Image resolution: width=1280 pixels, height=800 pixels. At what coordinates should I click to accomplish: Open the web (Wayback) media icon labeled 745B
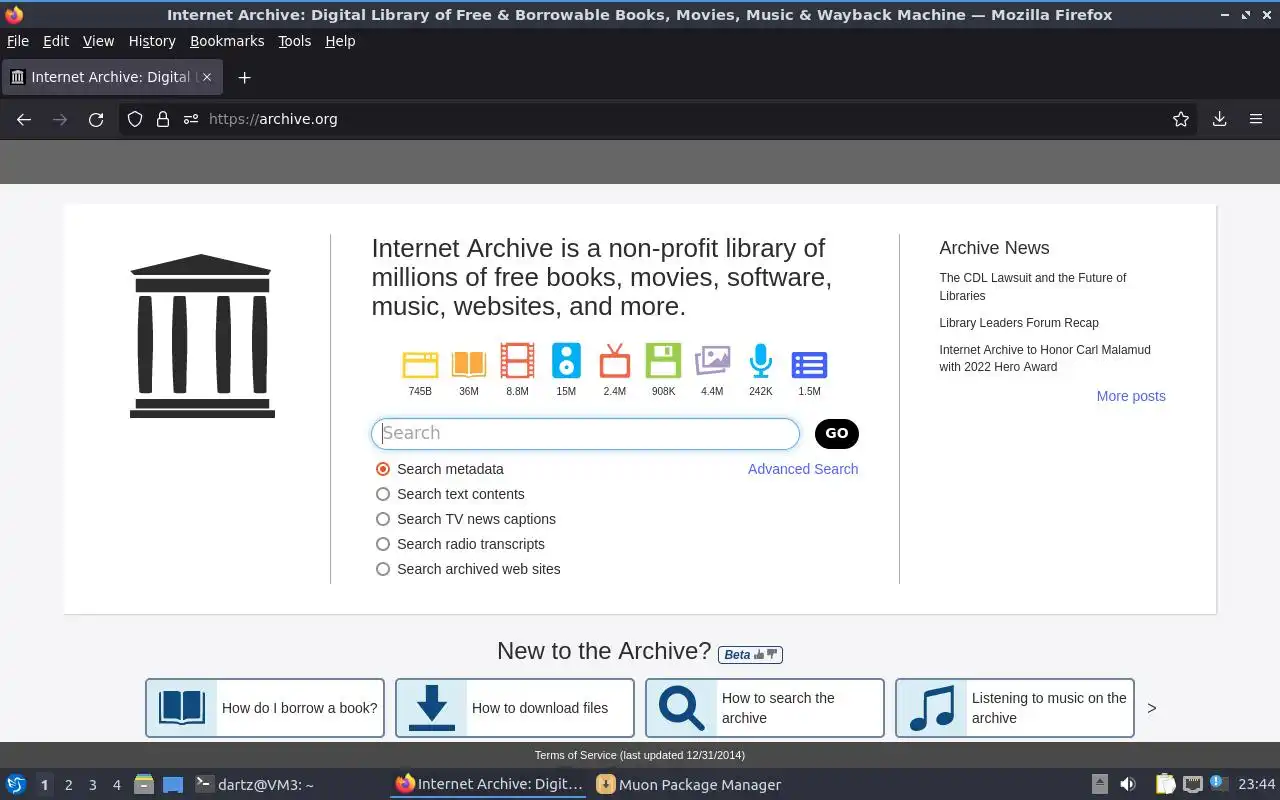(x=420, y=363)
